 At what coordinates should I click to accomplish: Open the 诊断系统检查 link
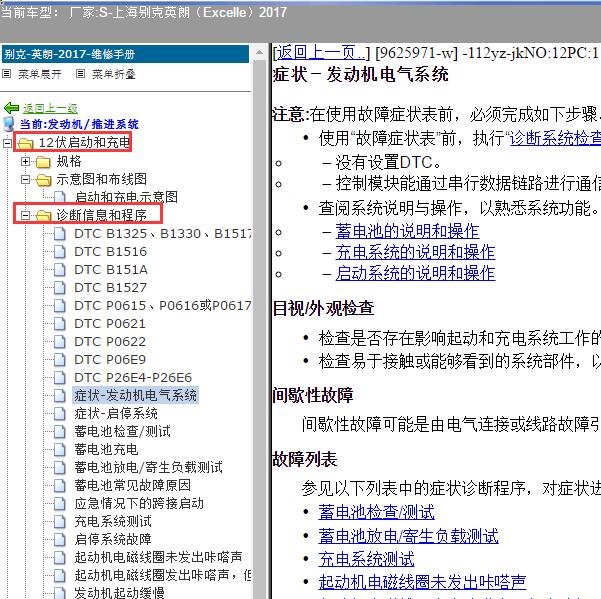click(555, 138)
